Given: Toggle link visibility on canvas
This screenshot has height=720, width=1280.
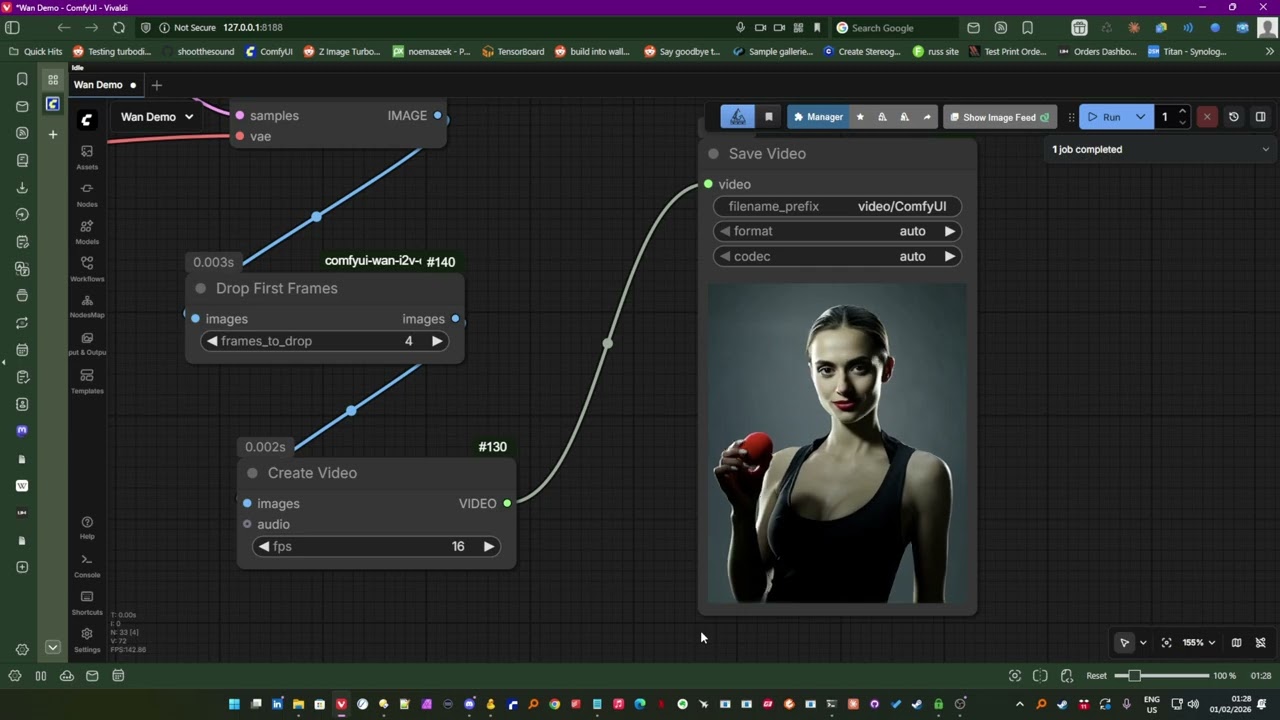Looking at the screenshot, I should click(1261, 643).
